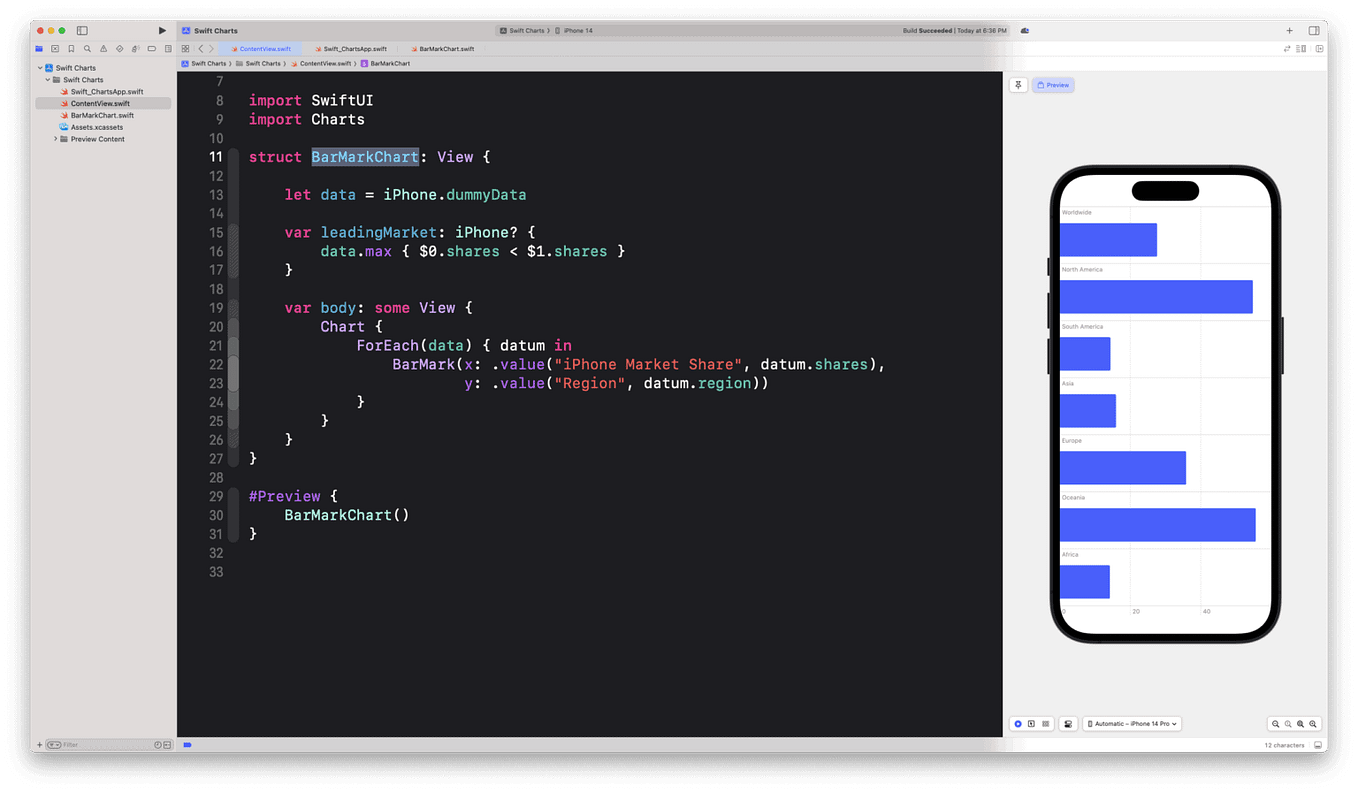Toggle live preview mode at canvas bottom
Screen dimensions: 1358x792
(1018, 723)
